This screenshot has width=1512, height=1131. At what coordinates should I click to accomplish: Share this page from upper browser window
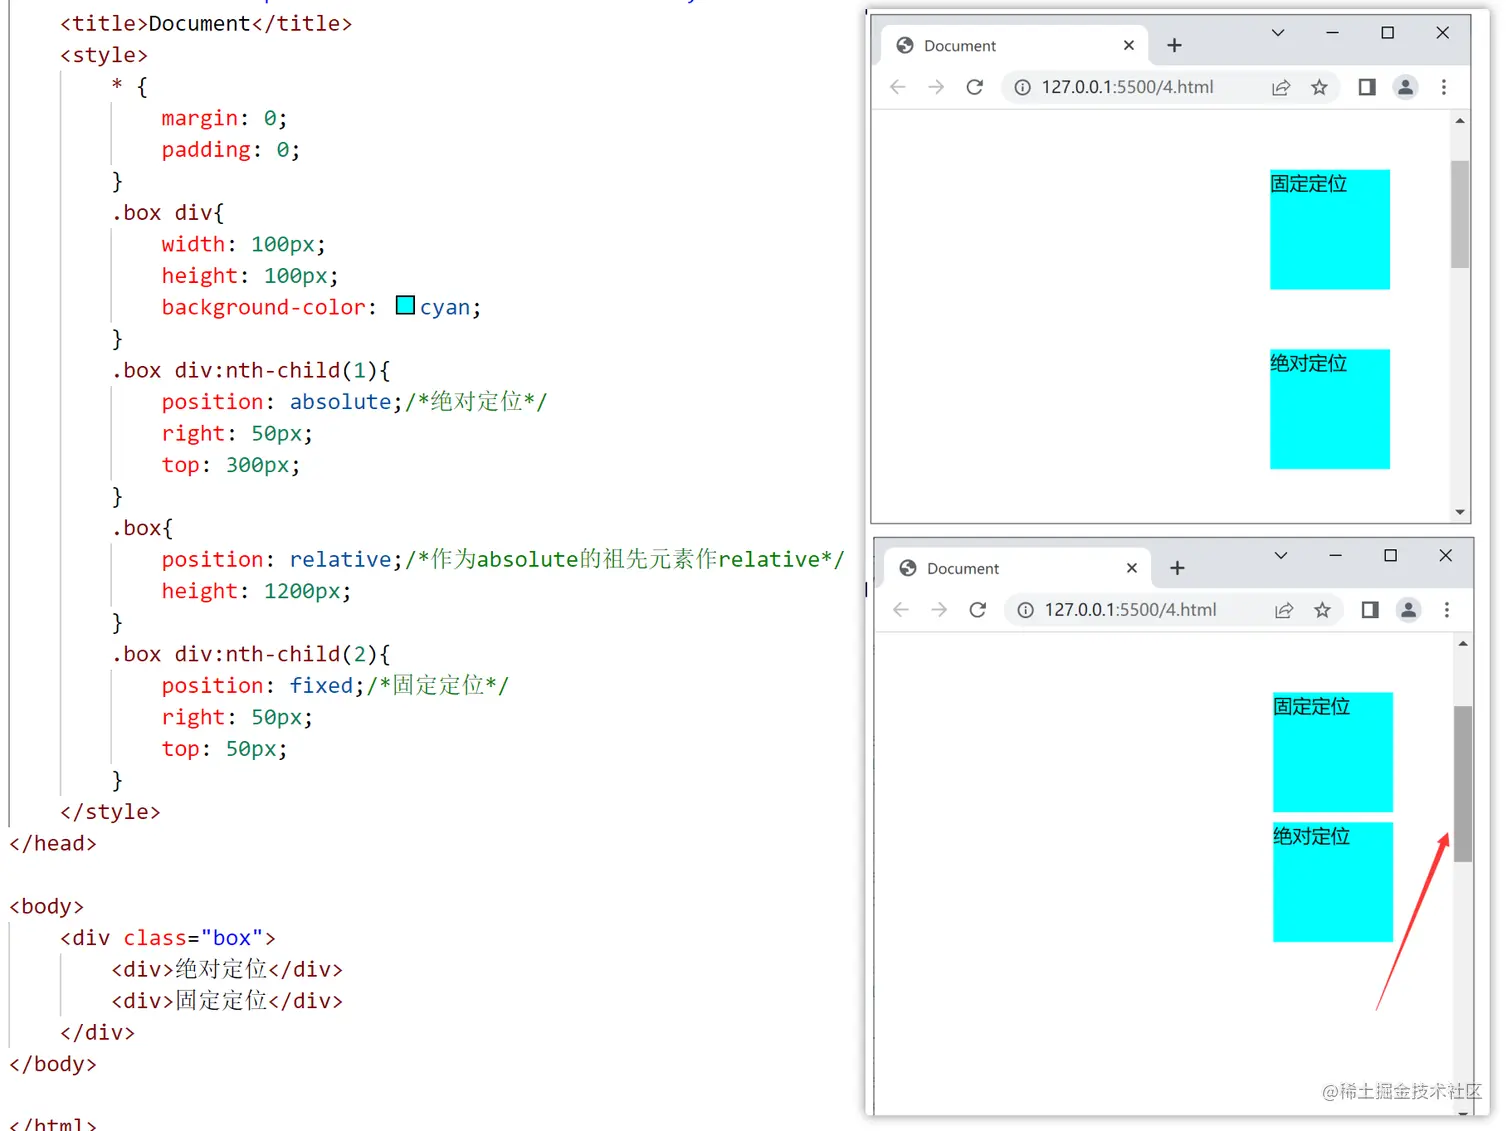click(1281, 87)
